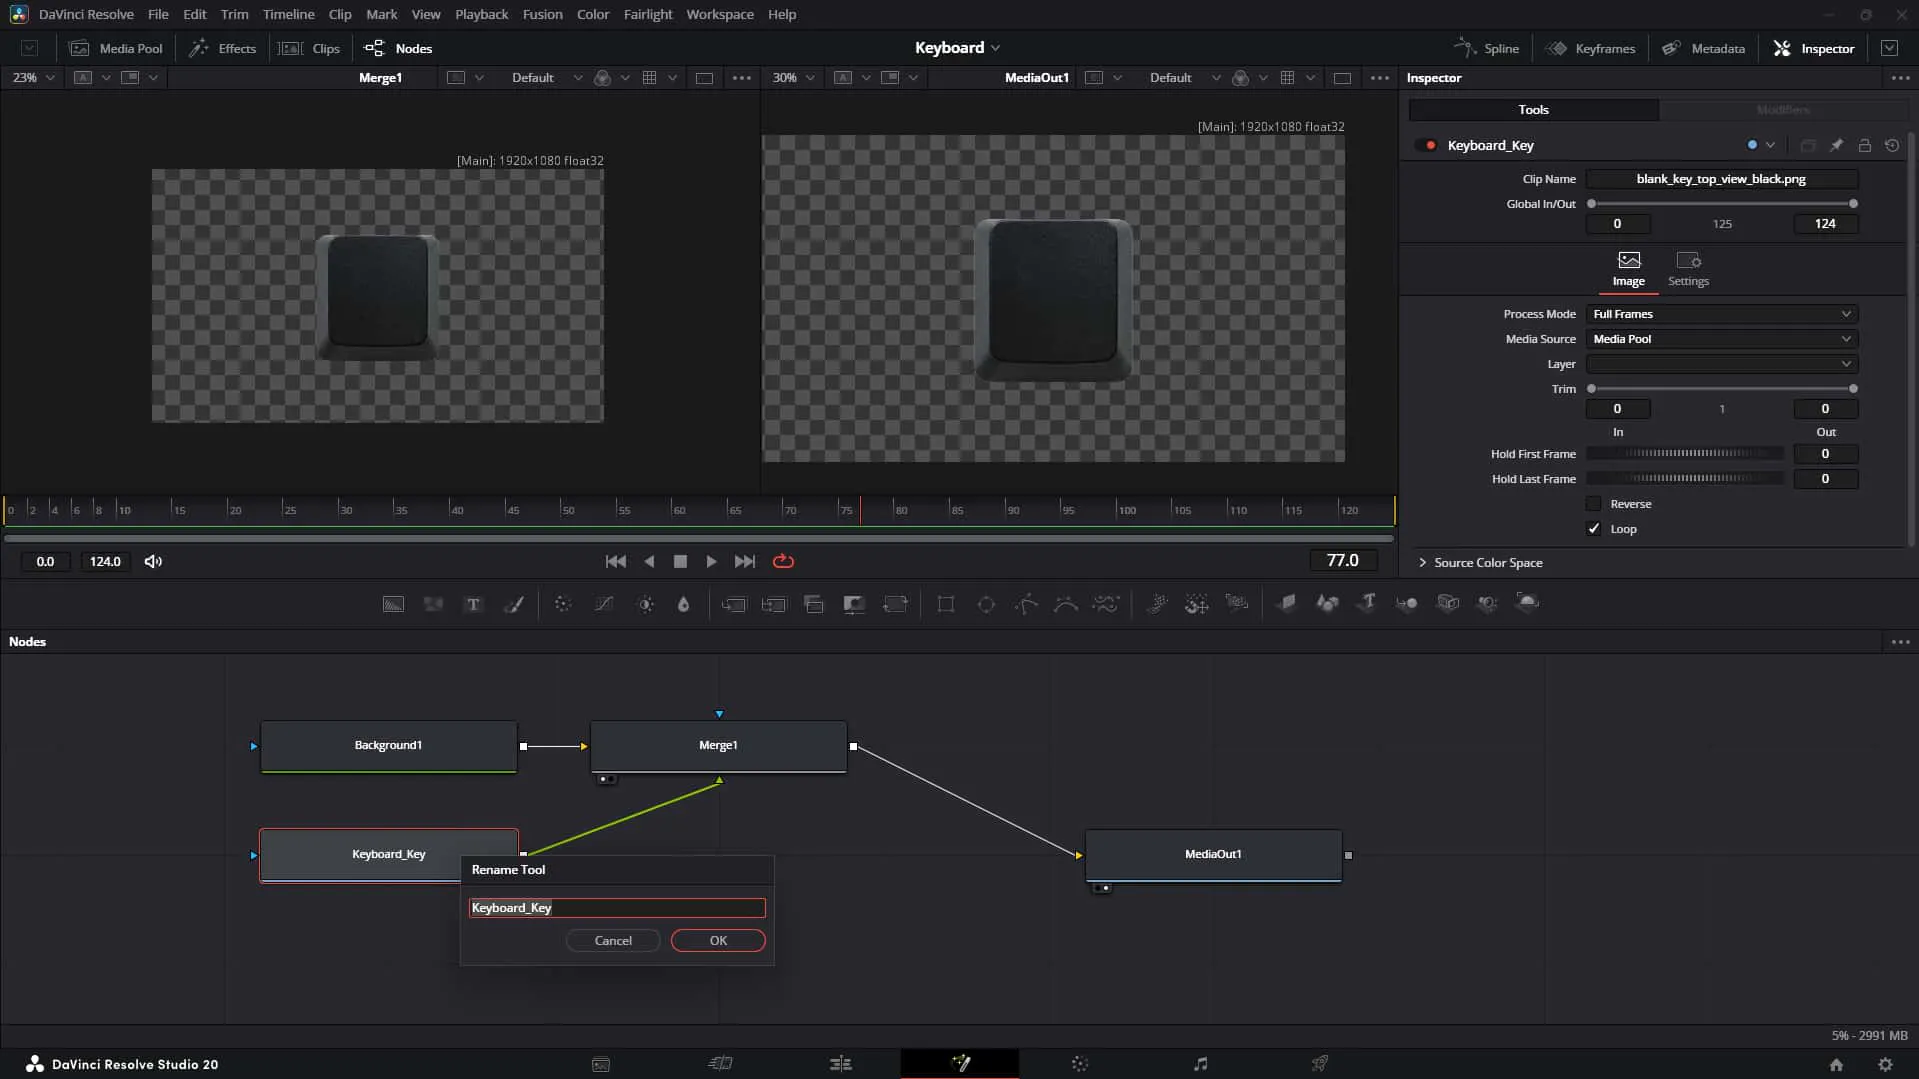Viewport: 1919px width, 1079px height.
Task: Open the Fusion page at bottom bar
Action: click(960, 1063)
